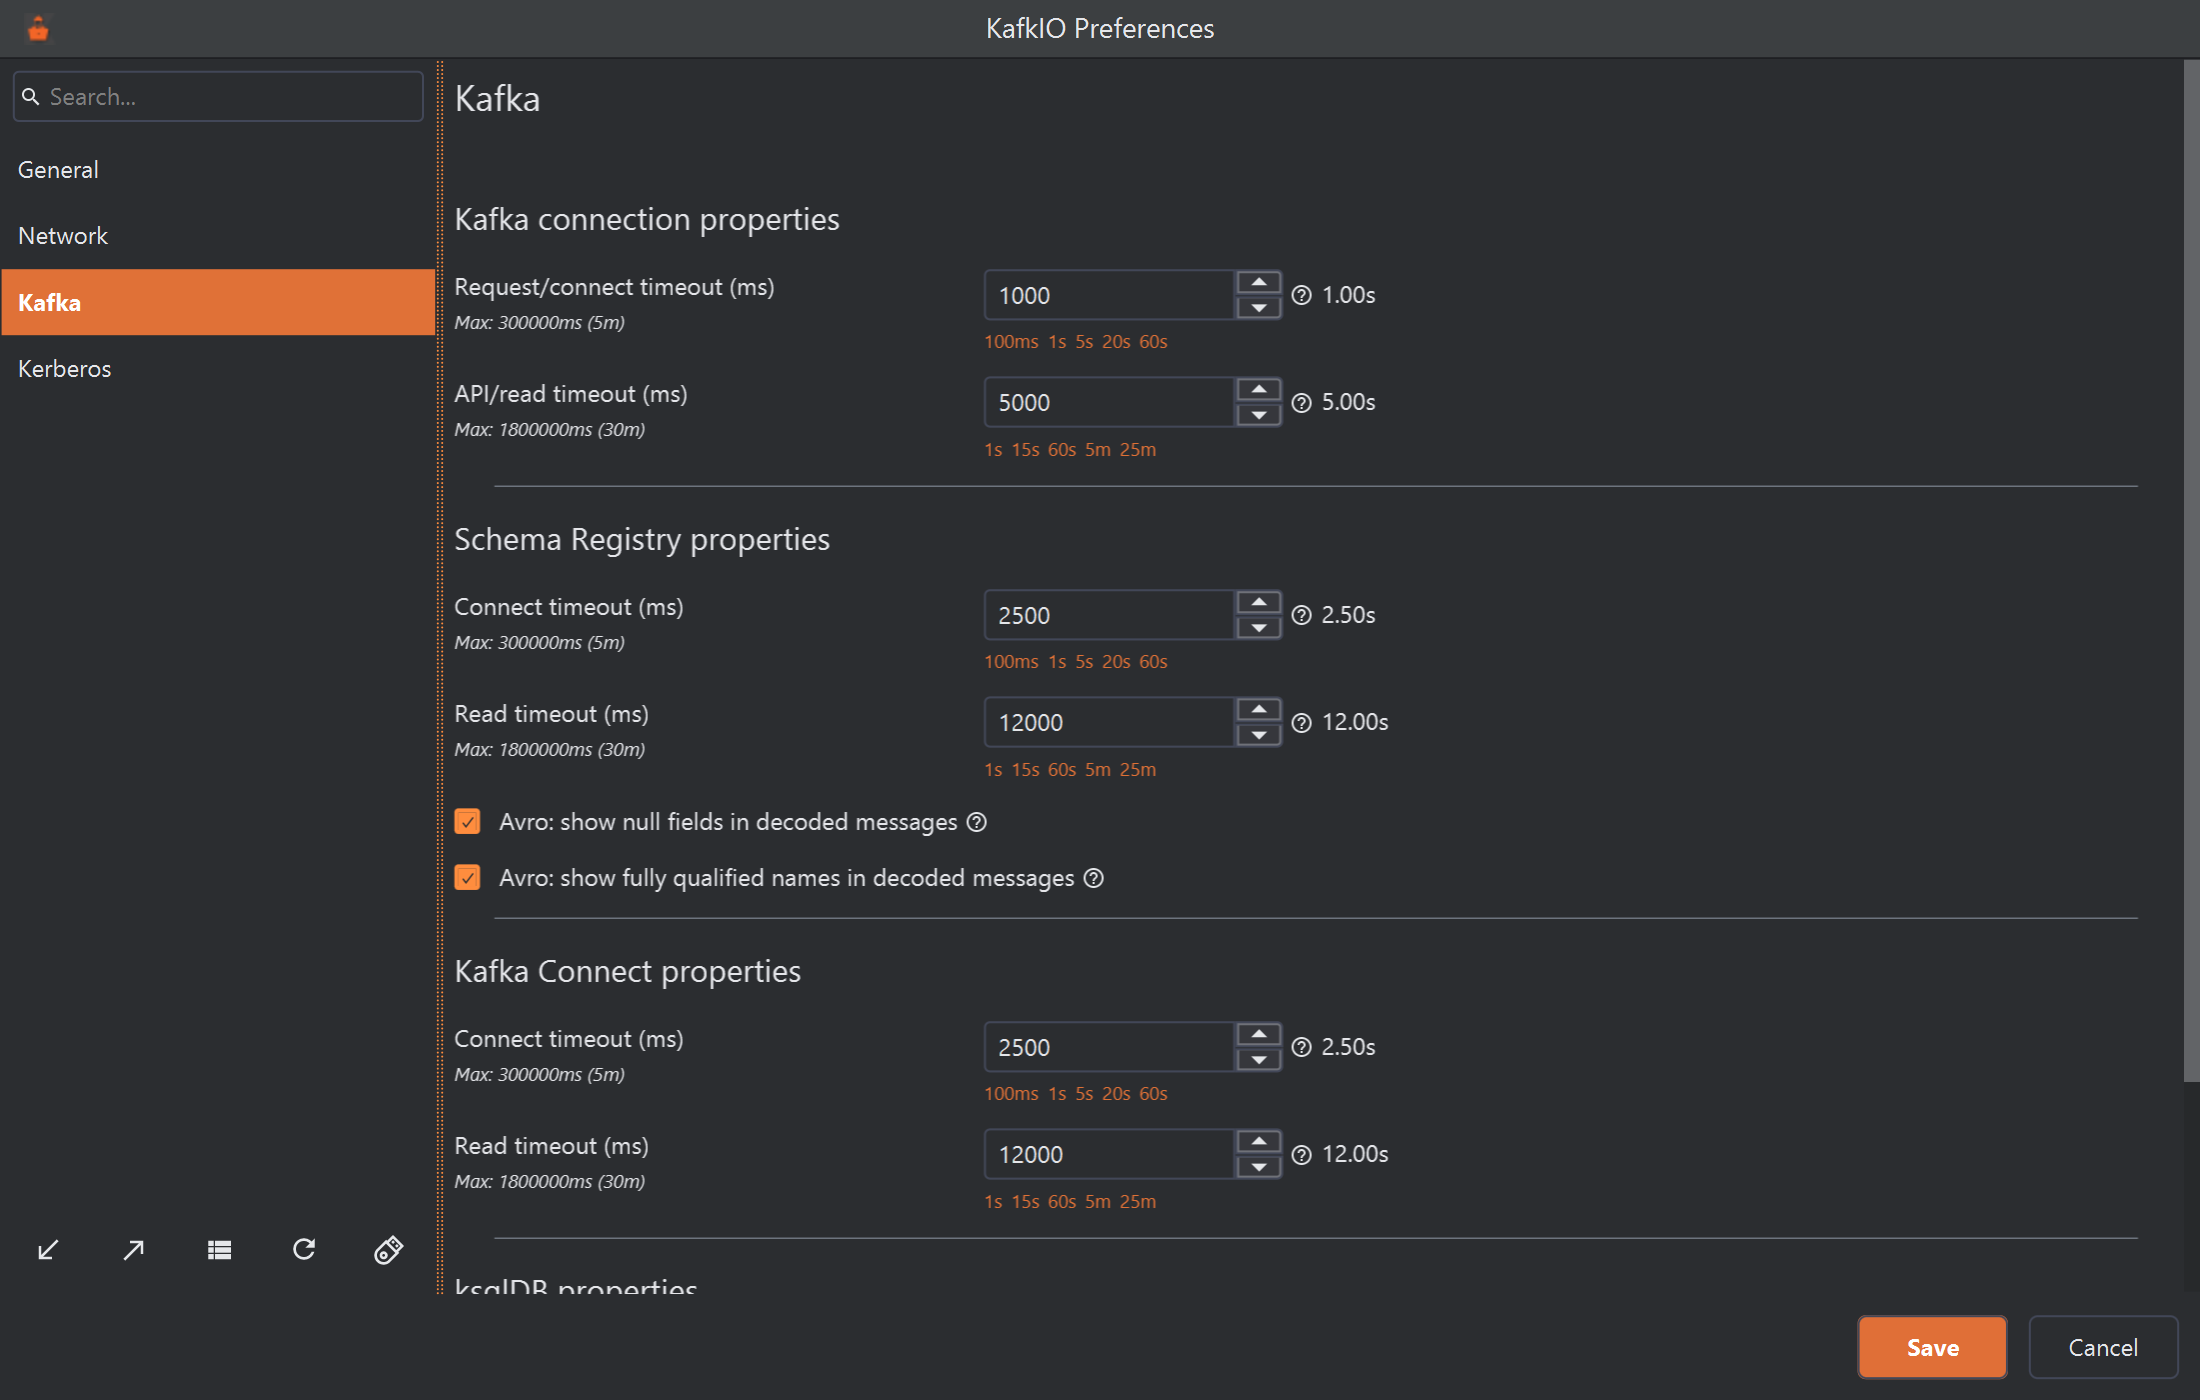Click the vertical scrollbar on the right edge

(x=2191, y=570)
